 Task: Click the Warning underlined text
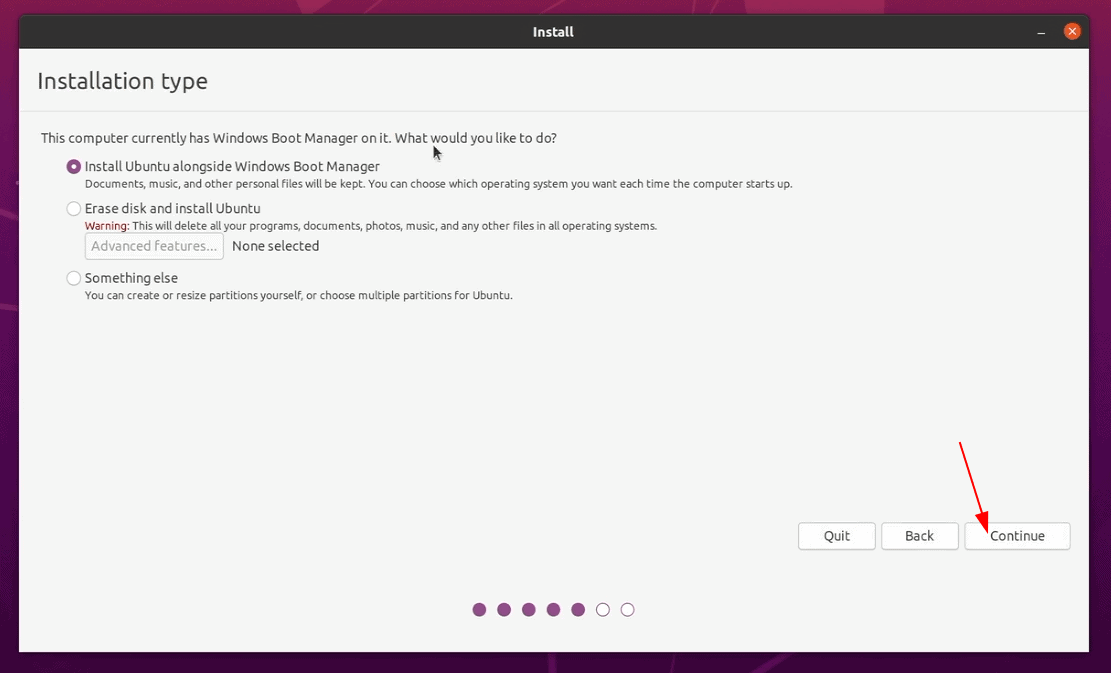105,225
